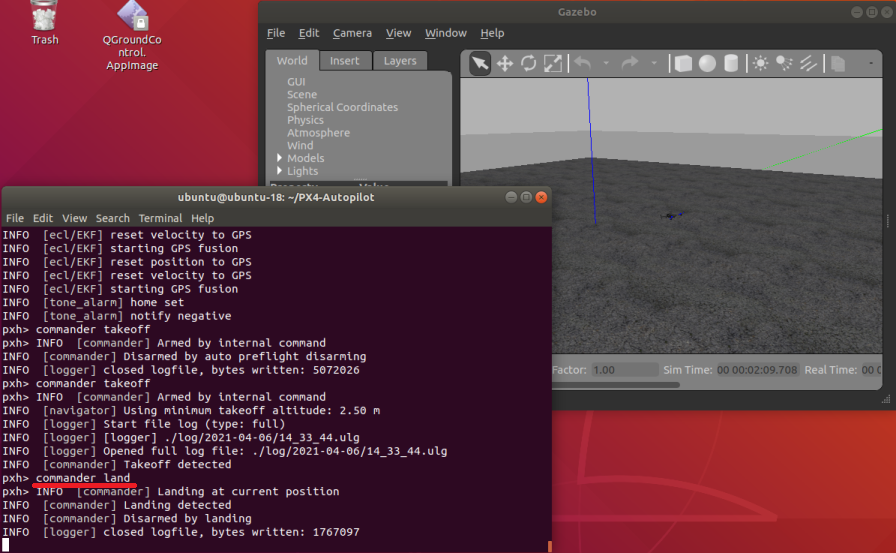The image size is (896, 553).
Task: Click the Real Time Factor value field
Action: [x=624, y=370]
